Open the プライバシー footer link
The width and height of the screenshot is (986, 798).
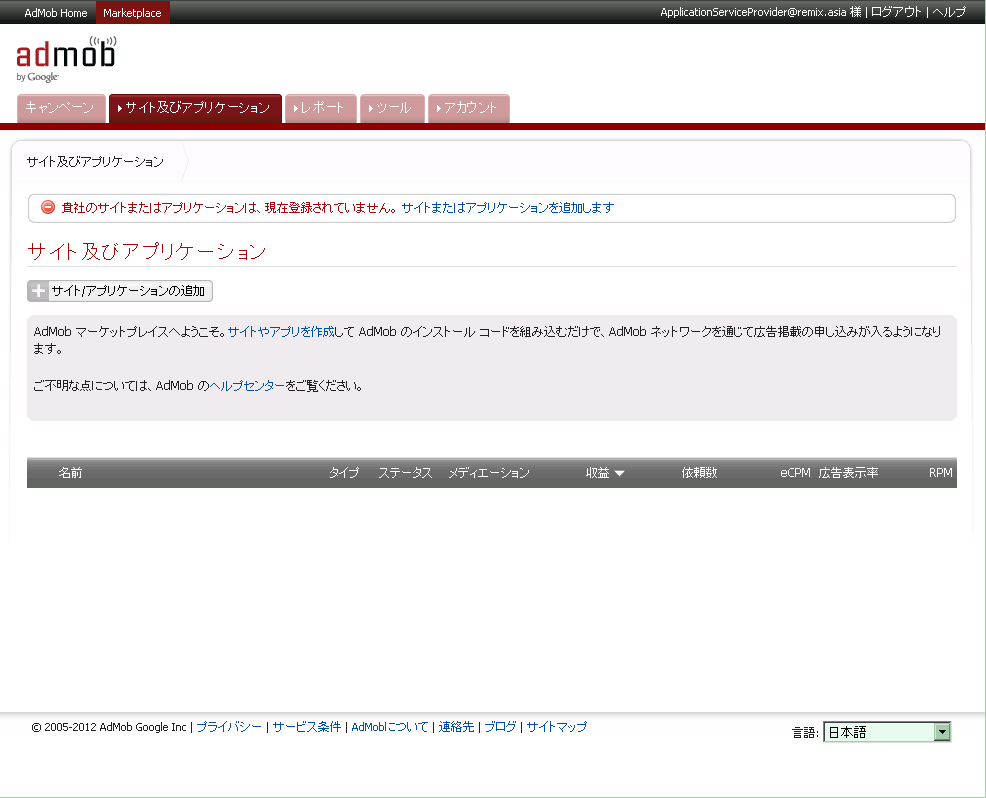click(x=229, y=727)
